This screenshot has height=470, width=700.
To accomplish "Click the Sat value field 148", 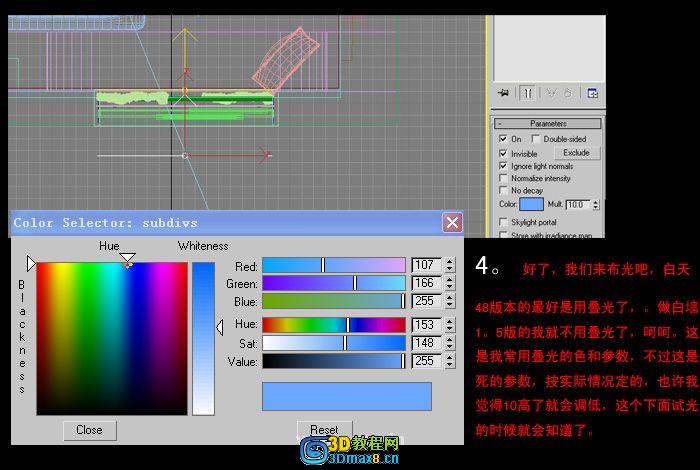I will [427, 343].
